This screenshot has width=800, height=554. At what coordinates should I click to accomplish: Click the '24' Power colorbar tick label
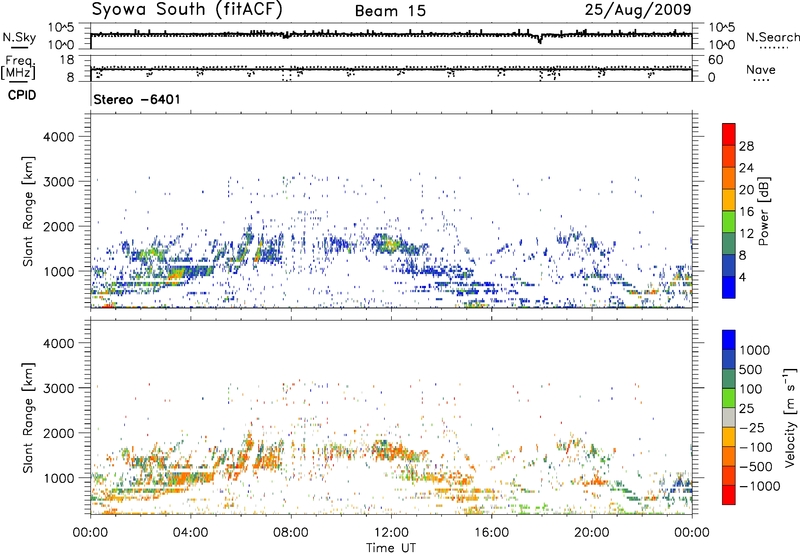point(746,168)
